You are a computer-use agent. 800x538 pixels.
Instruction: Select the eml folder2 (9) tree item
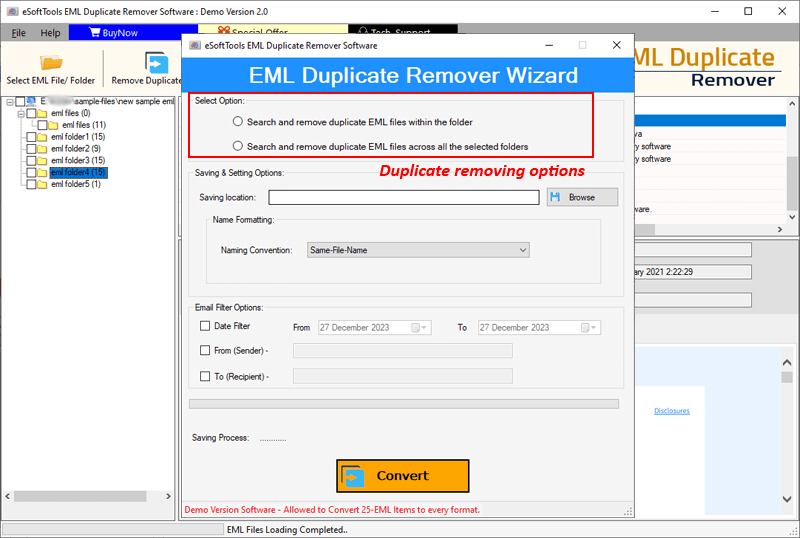pyautogui.click(x=76, y=149)
